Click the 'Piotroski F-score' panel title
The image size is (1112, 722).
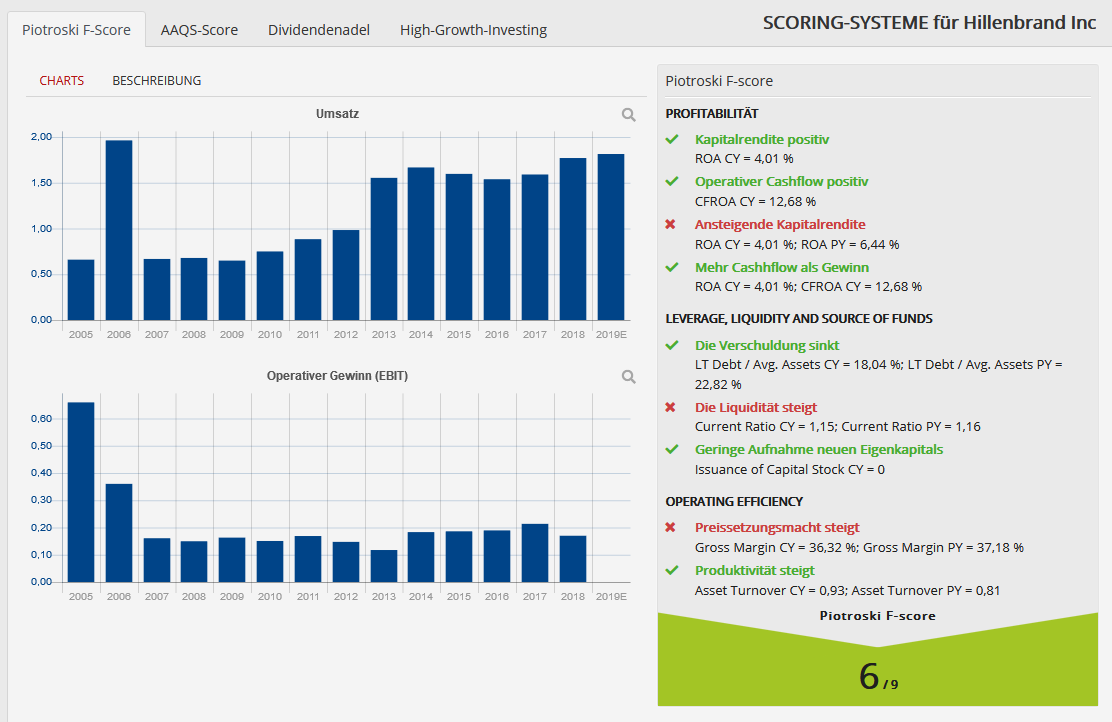tap(719, 81)
